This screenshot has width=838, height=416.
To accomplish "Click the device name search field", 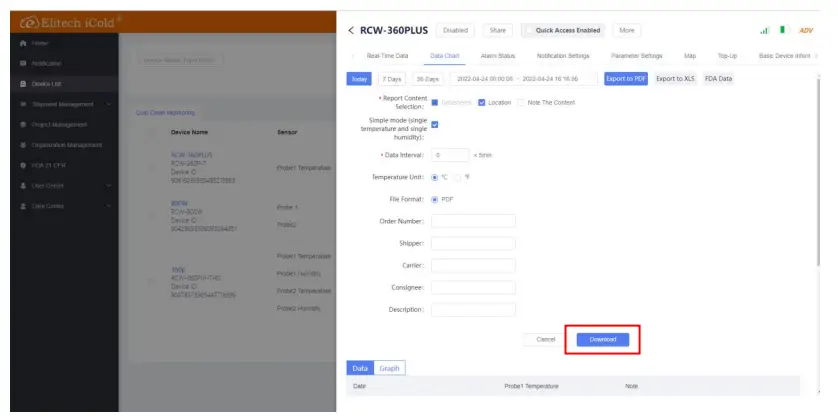I will [180, 60].
